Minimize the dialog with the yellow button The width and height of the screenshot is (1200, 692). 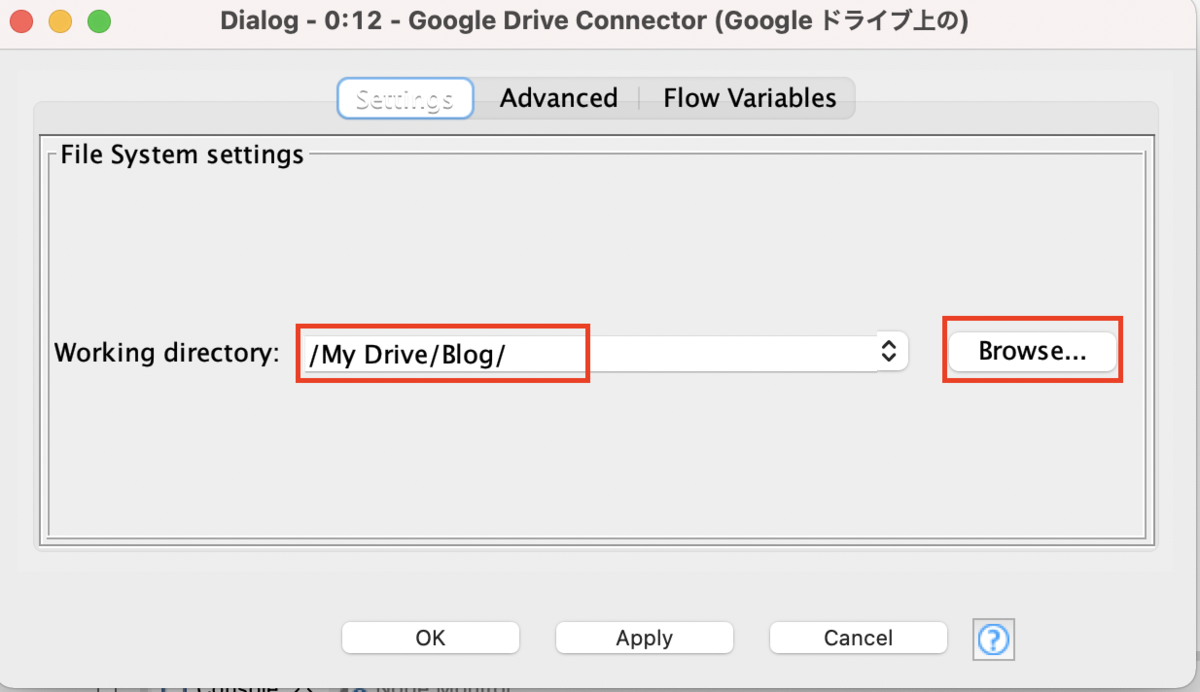pos(59,20)
